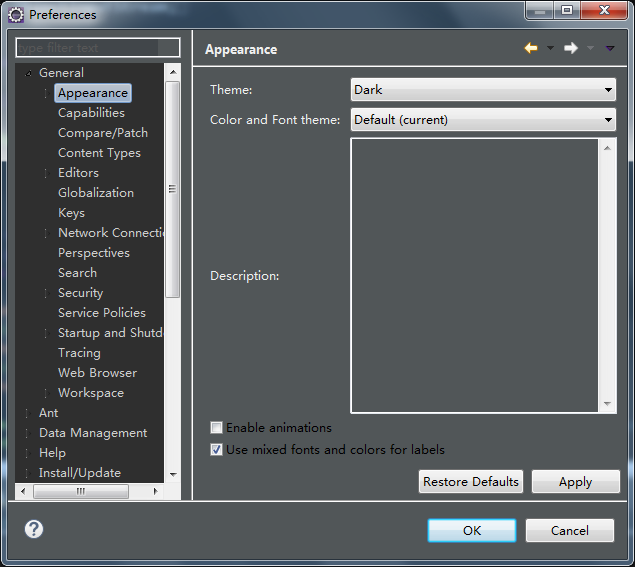The image size is (635, 567).
Task: Open Web Browser preferences
Action: (97, 373)
